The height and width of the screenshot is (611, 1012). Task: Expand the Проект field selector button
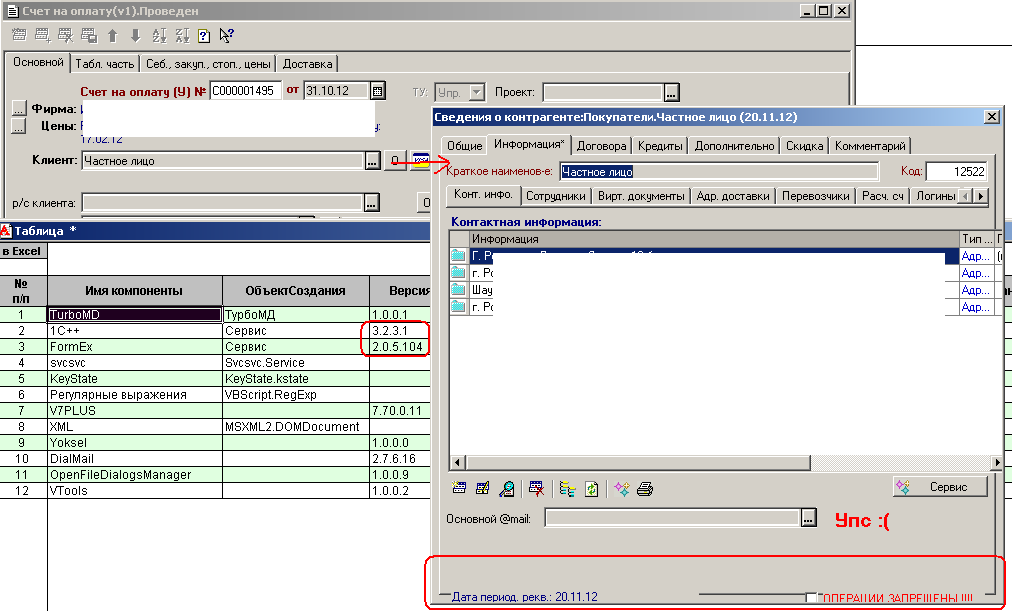[x=671, y=93]
